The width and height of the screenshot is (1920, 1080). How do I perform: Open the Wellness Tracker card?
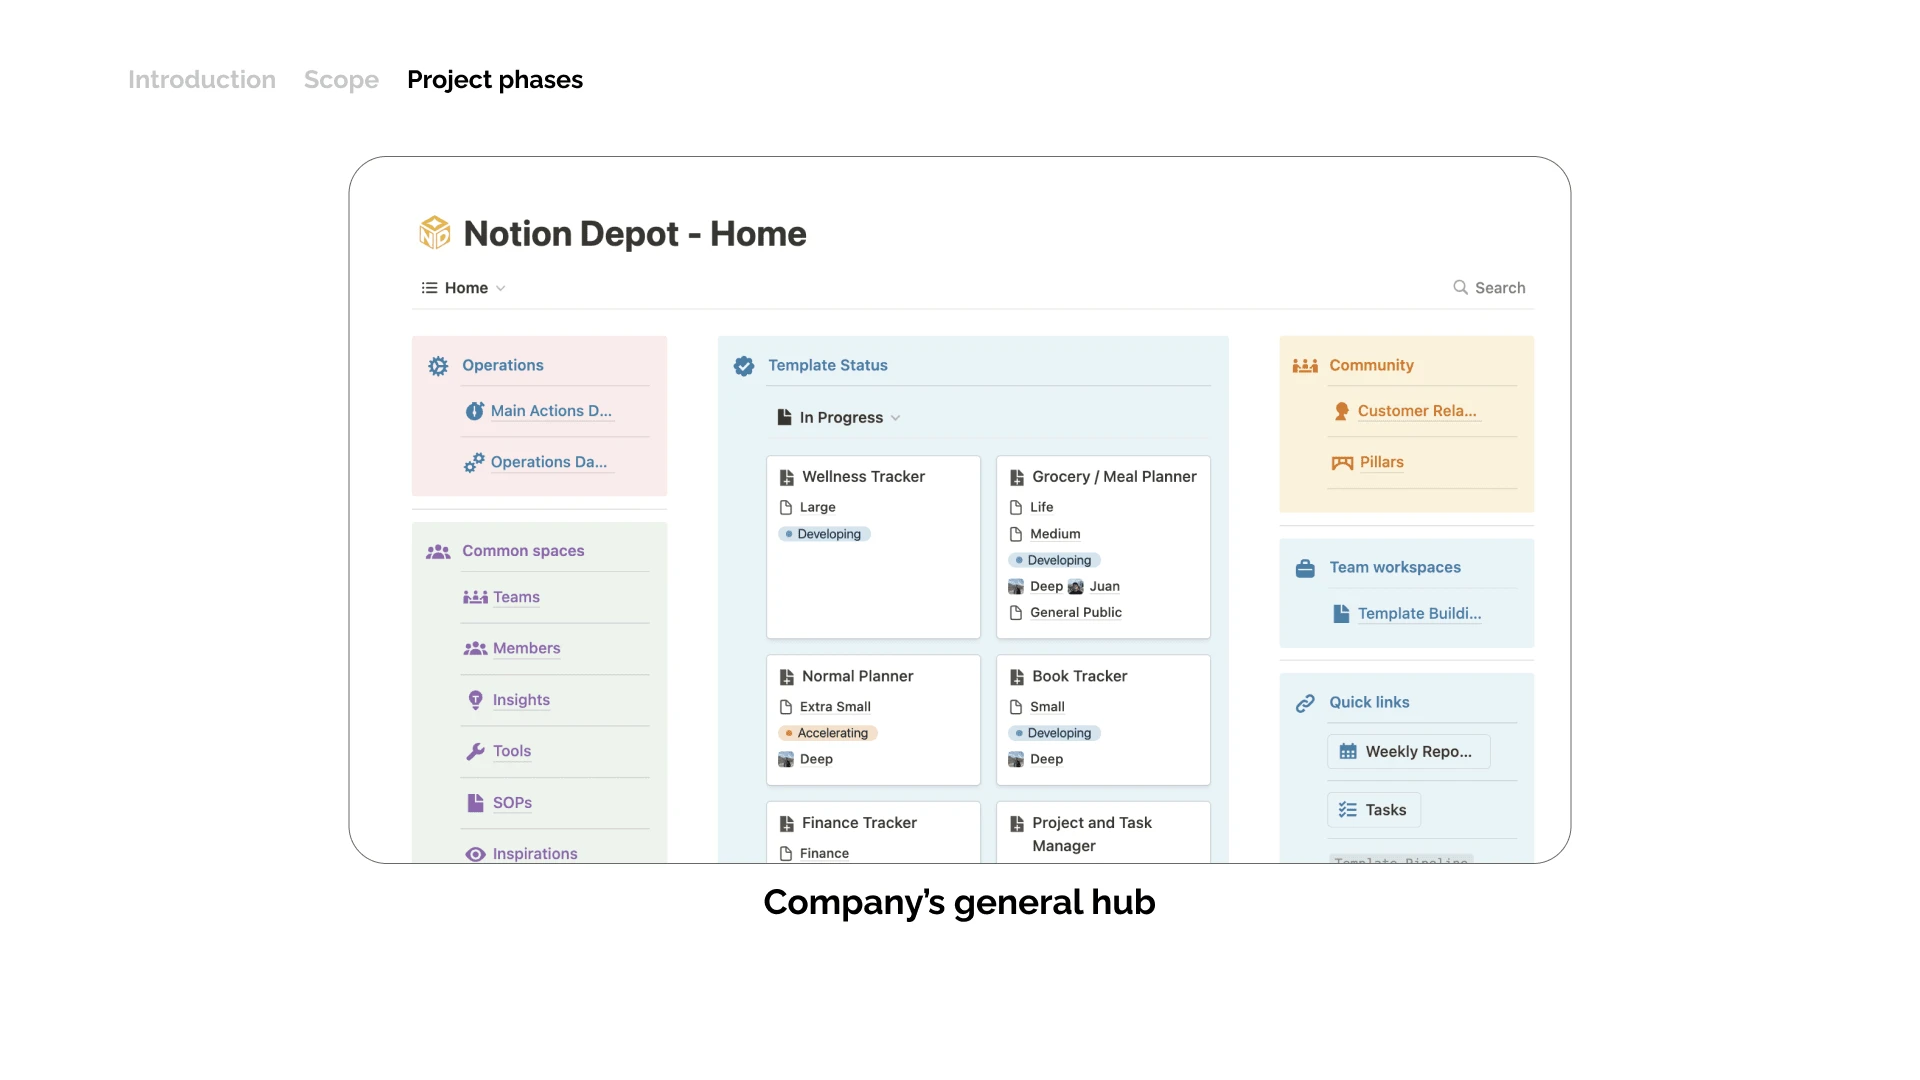tap(873, 547)
